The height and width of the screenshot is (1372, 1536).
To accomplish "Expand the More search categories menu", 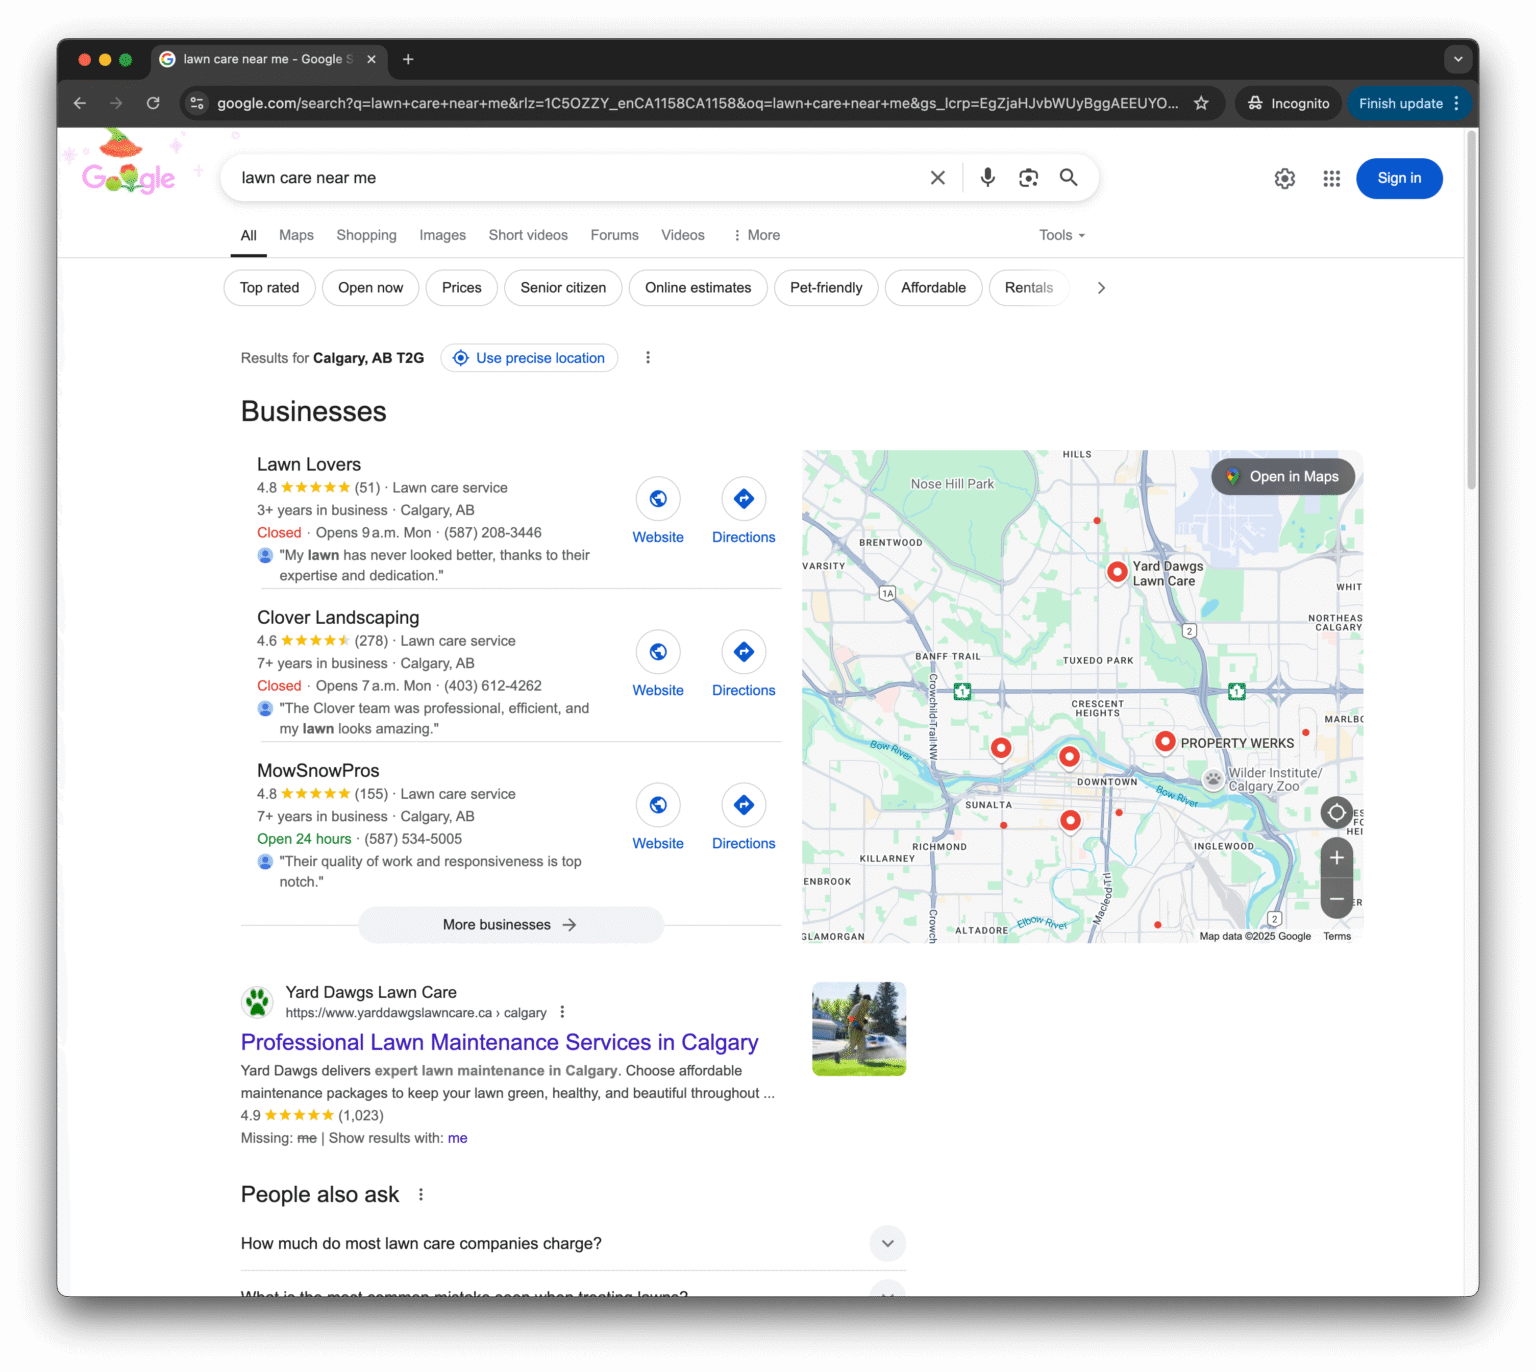I will pos(756,235).
